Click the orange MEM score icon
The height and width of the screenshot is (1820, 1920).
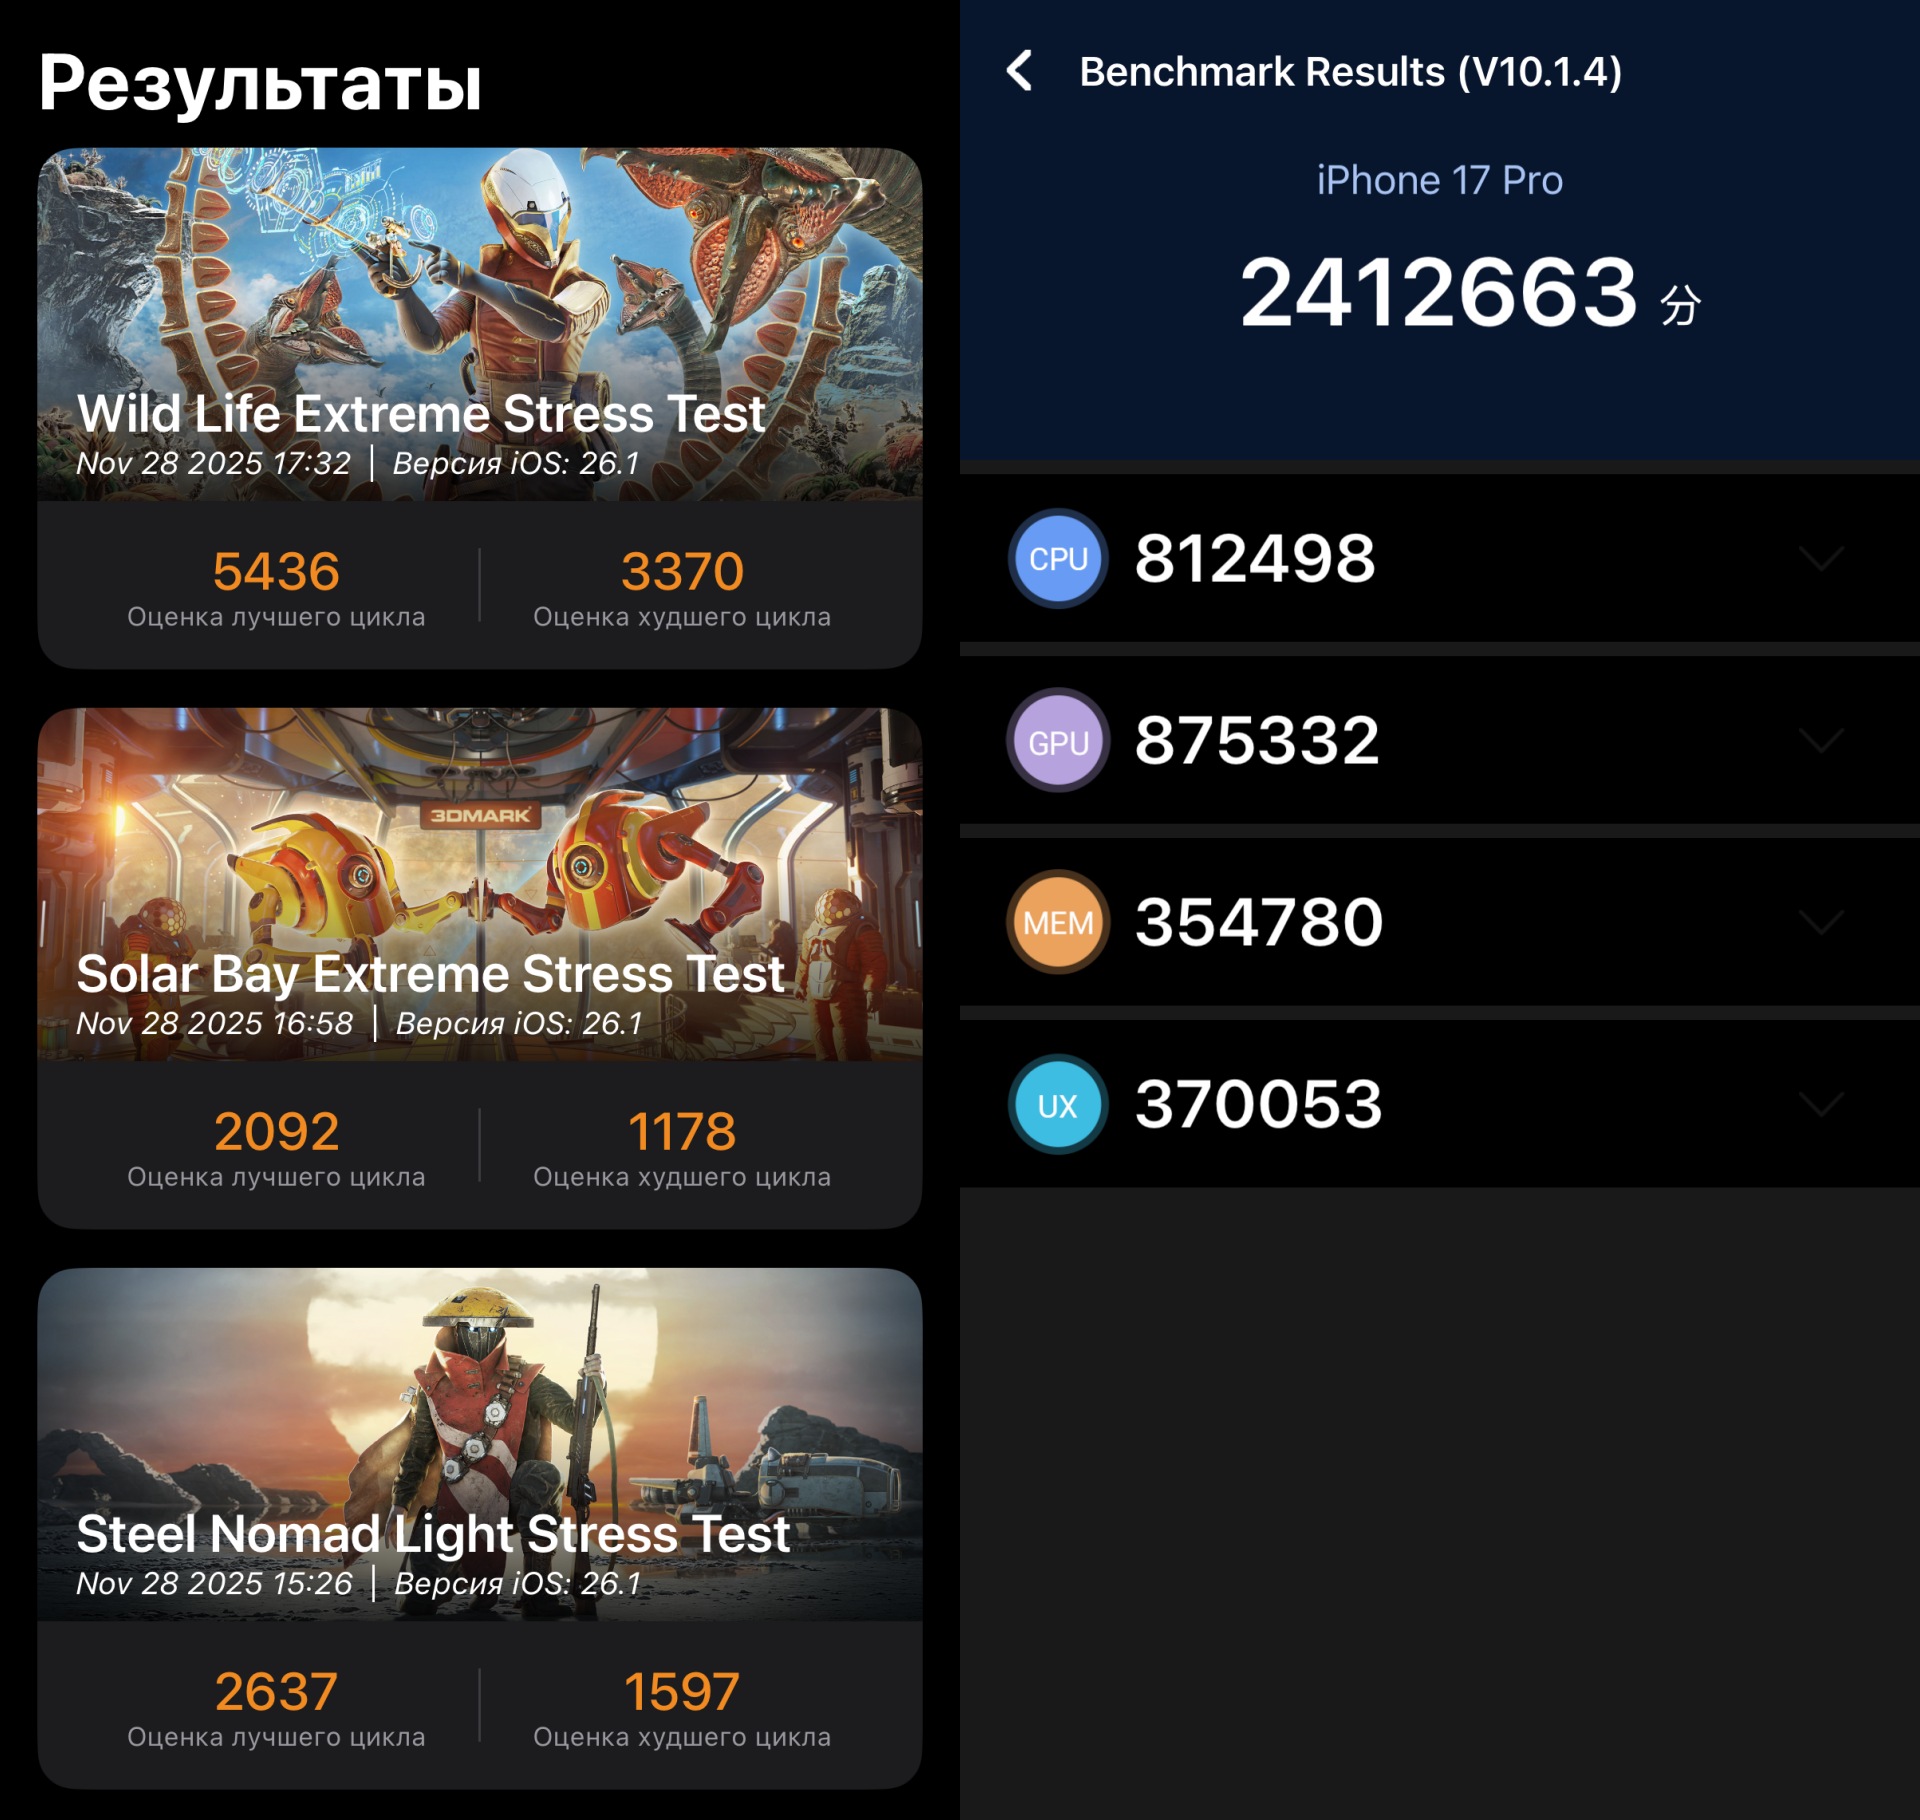coord(1058,922)
